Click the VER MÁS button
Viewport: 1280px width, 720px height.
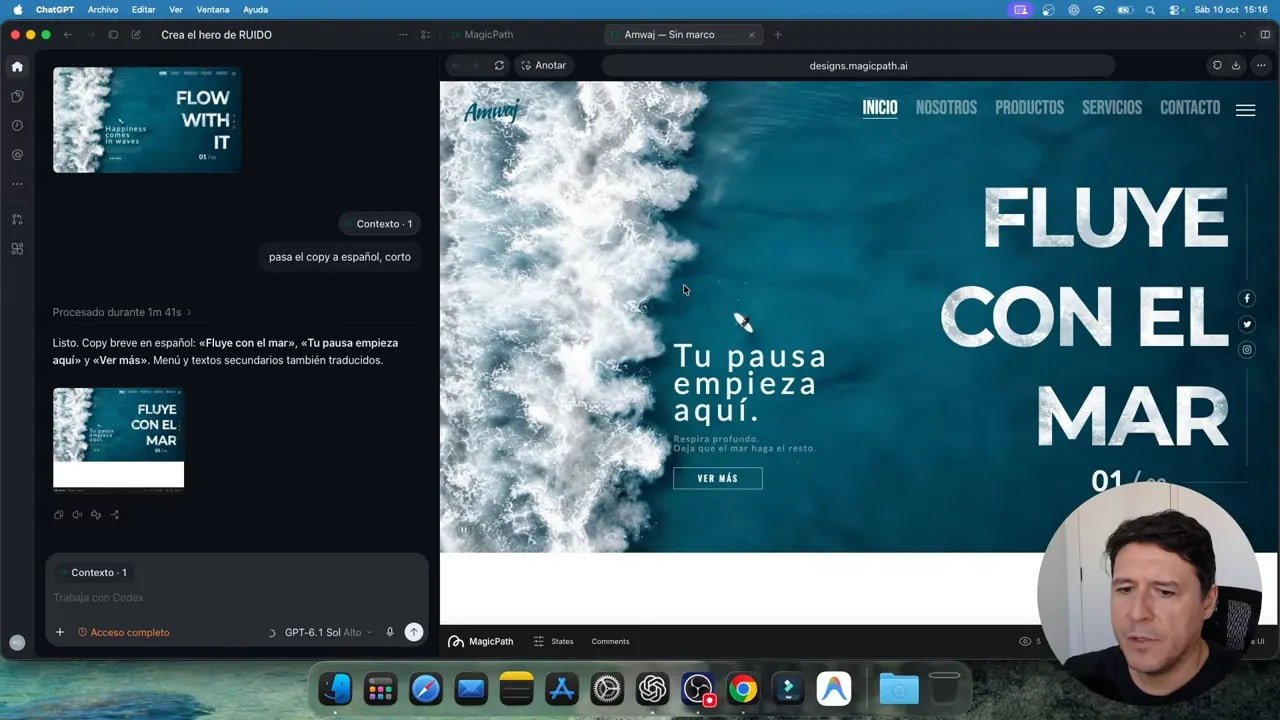[x=718, y=478]
